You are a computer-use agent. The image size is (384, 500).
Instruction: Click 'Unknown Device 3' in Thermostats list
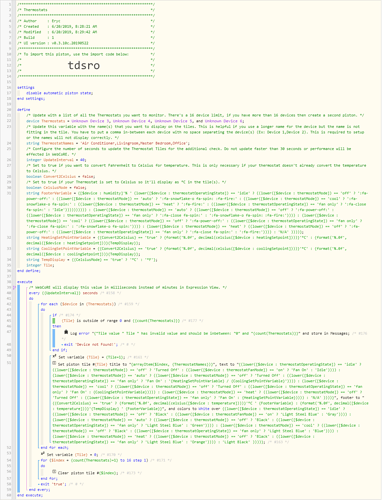click(x=90, y=121)
